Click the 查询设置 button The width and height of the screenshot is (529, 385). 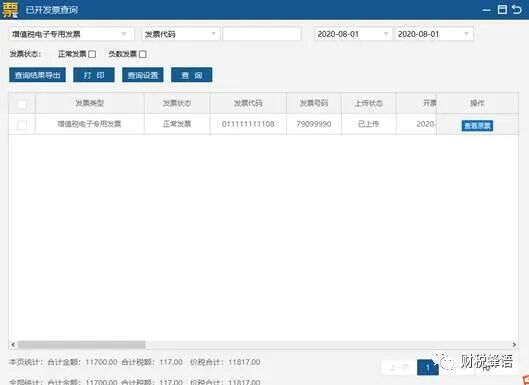(x=143, y=75)
